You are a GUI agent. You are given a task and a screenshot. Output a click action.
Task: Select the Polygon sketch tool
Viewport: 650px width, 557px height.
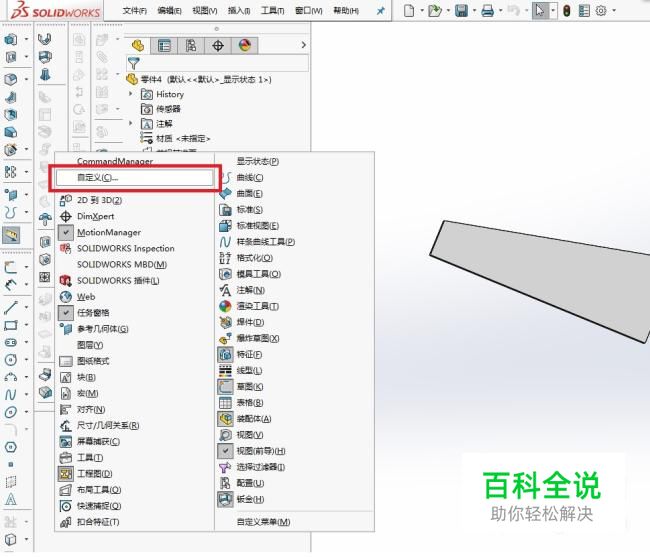pos(11,447)
